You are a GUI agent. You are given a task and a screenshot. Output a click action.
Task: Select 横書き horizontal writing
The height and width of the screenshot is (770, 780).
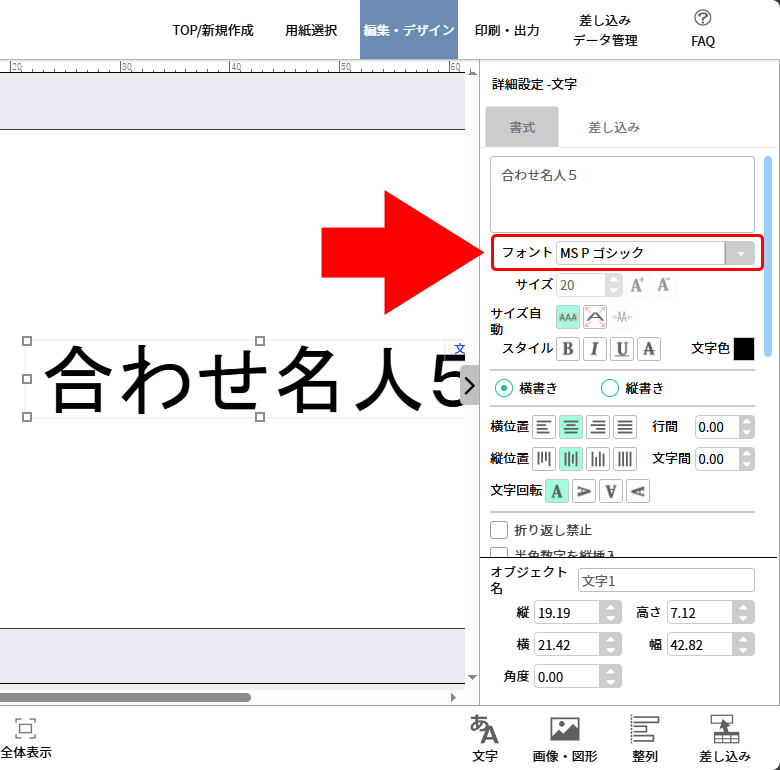[504, 388]
